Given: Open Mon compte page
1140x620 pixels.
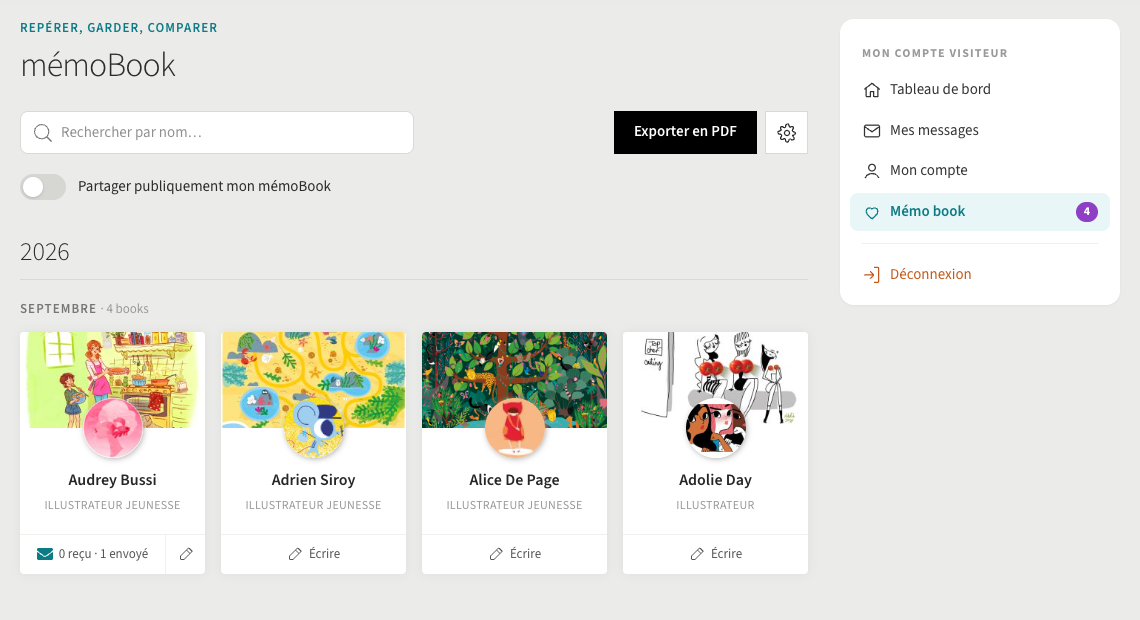Looking at the screenshot, I should pos(979,171).
